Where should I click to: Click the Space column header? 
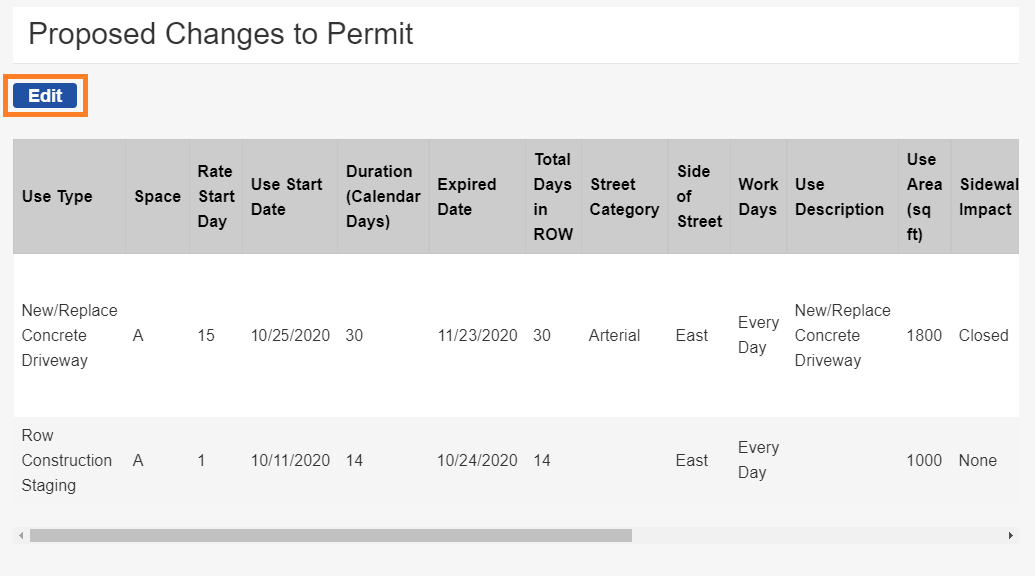pyautogui.click(x=157, y=197)
